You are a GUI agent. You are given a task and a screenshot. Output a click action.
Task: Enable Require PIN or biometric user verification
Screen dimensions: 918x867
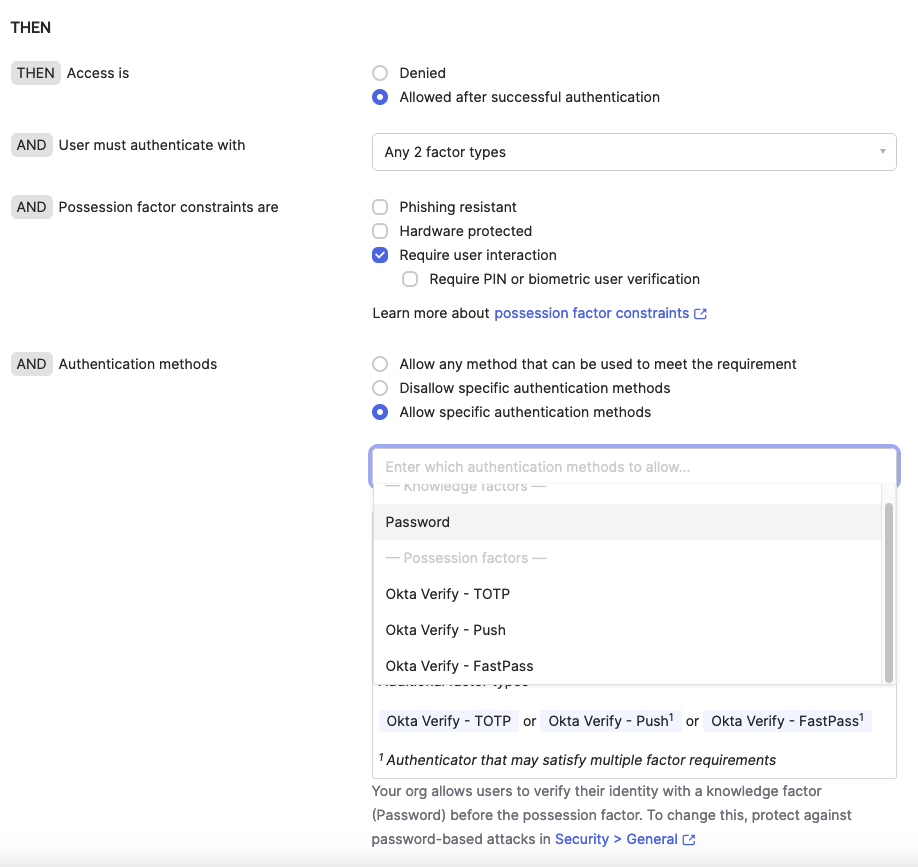[409, 279]
